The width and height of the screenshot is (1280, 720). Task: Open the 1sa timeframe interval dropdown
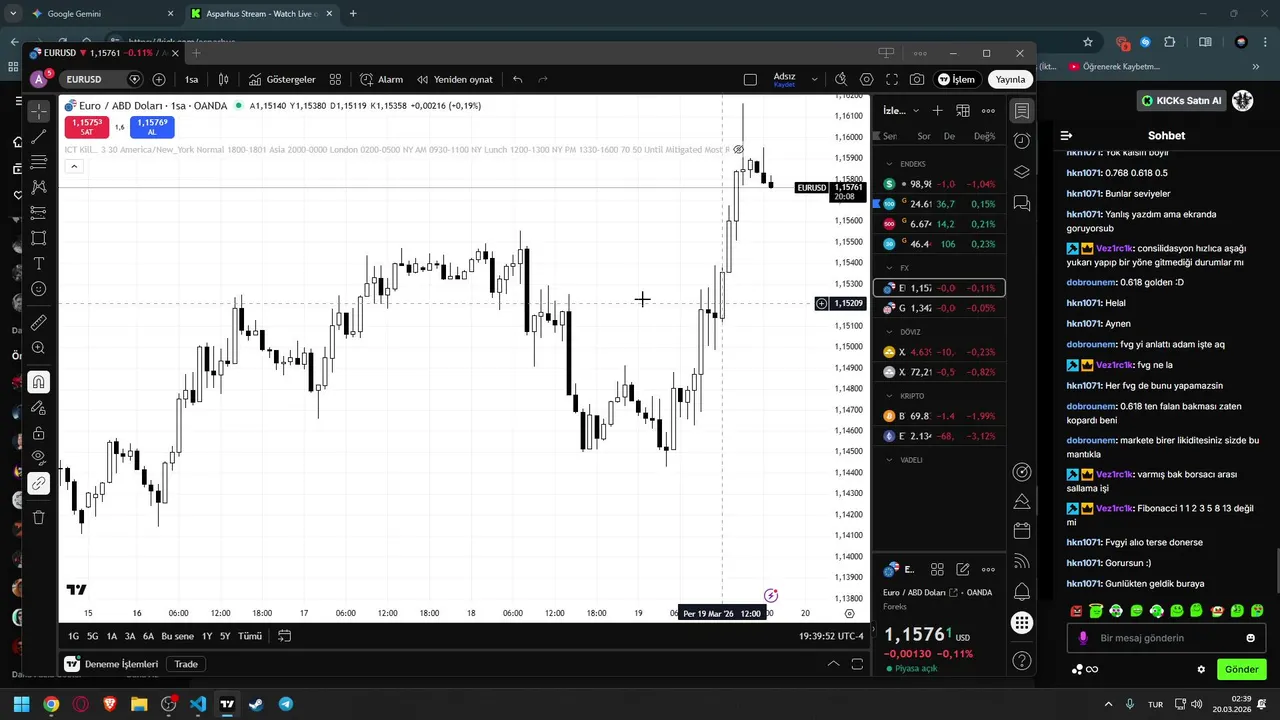[191, 79]
